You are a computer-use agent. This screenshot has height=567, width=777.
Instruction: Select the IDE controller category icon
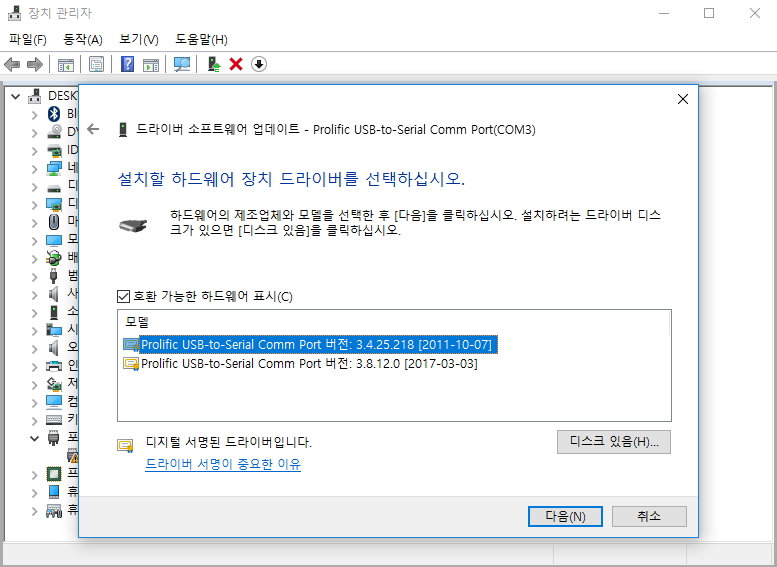(x=54, y=150)
